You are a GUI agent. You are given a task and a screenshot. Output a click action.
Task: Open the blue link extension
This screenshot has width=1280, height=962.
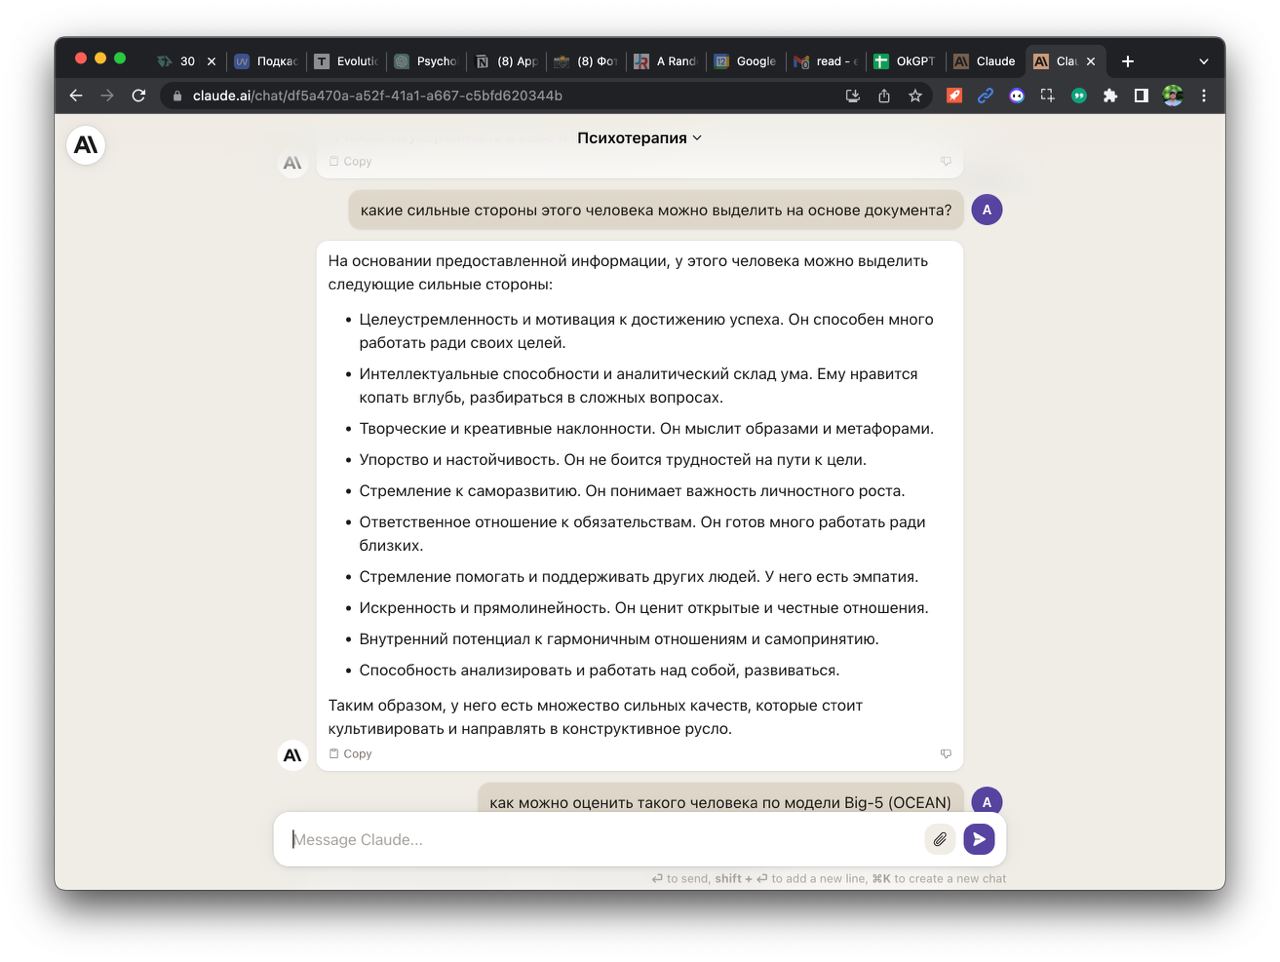[985, 95]
